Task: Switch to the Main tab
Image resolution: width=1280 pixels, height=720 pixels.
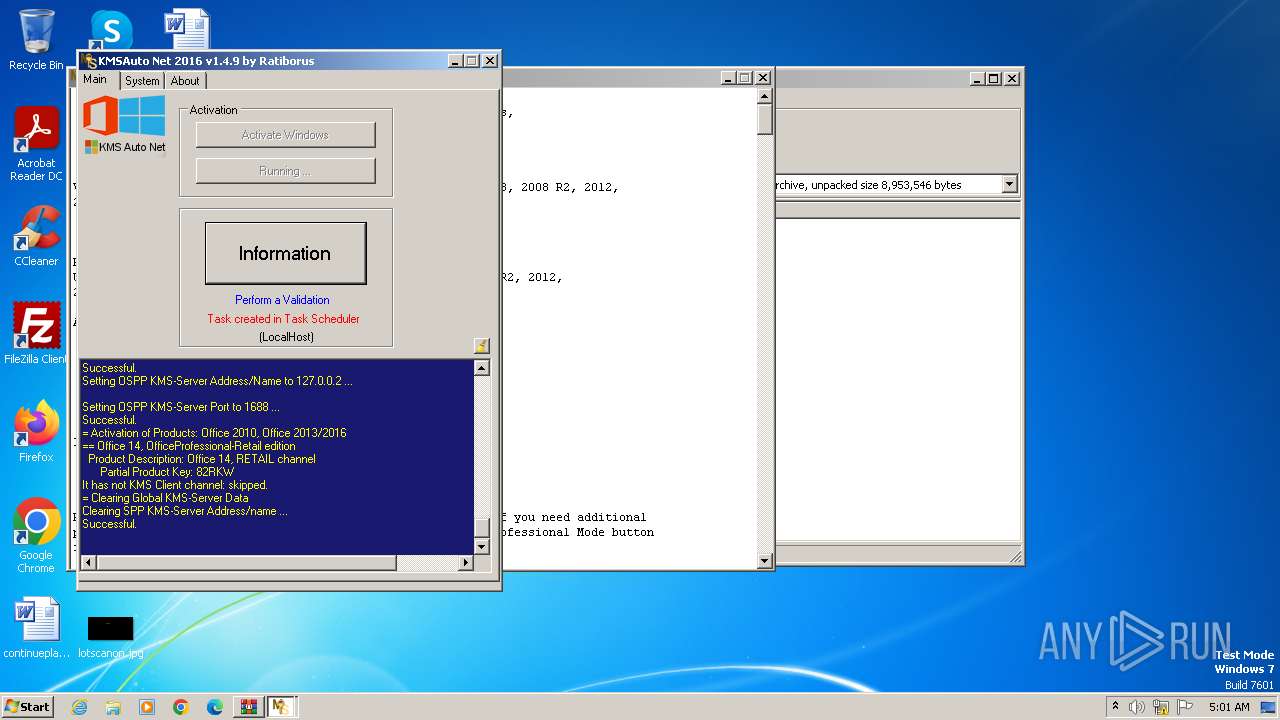Action: click(x=95, y=79)
